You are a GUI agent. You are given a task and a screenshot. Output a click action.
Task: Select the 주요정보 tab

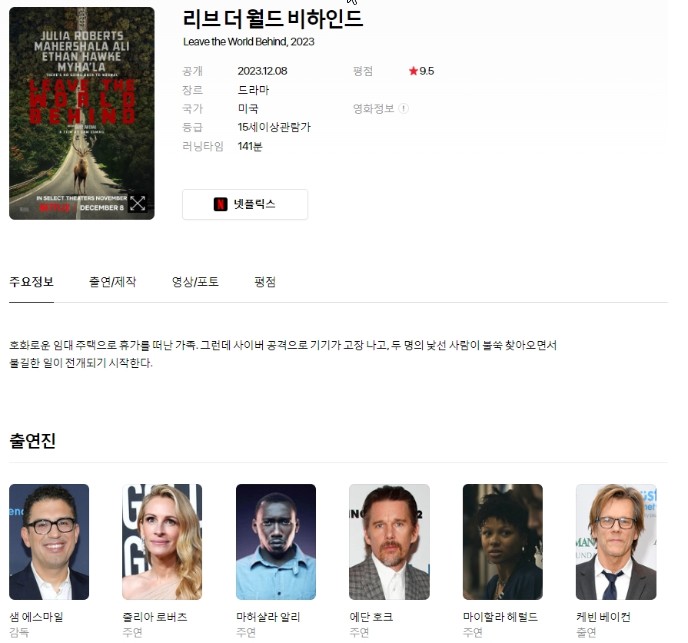point(31,282)
